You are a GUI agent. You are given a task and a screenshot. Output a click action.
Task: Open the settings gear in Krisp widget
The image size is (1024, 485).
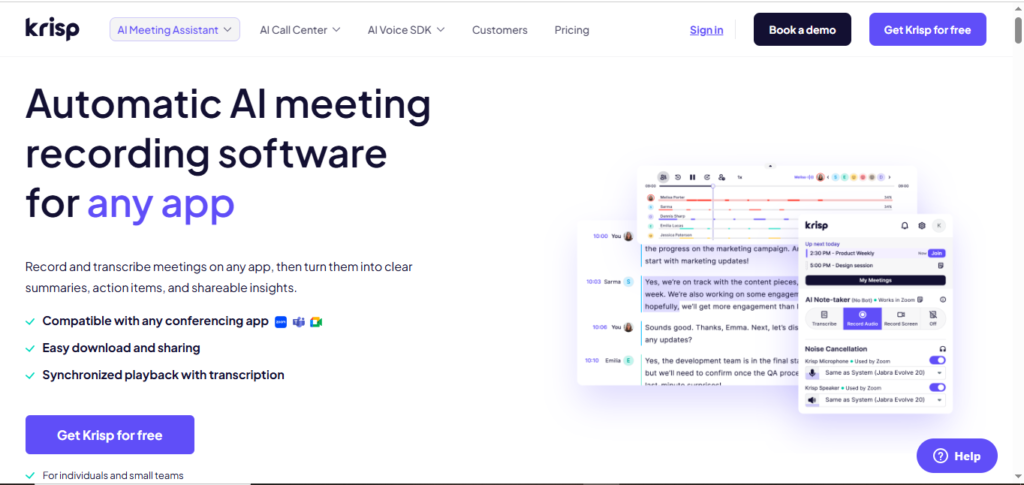click(x=922, y=226)
